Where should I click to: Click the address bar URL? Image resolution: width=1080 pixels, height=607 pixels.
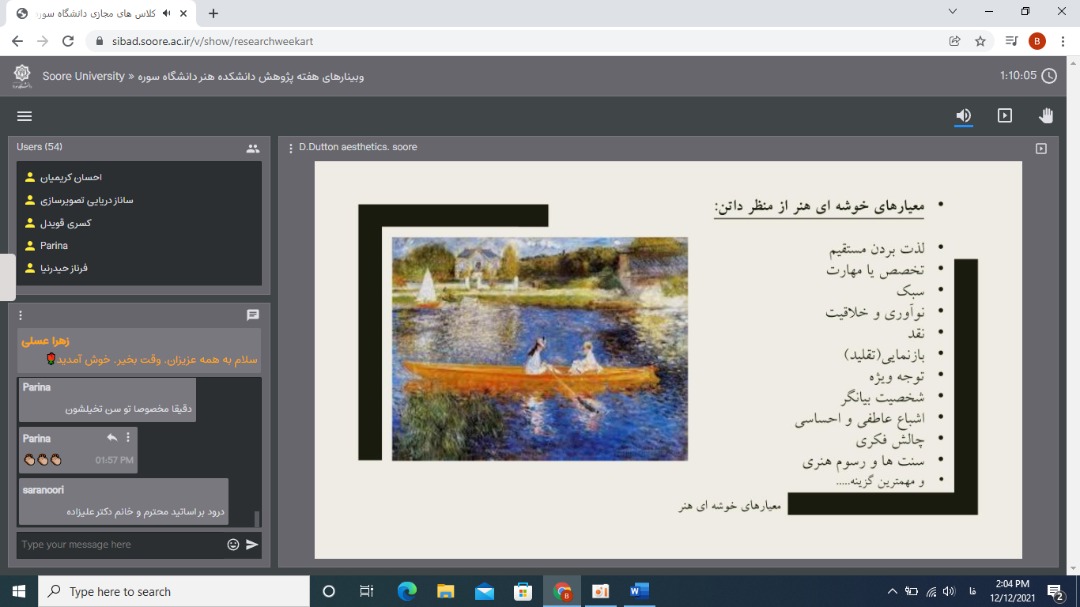point(212,41)
